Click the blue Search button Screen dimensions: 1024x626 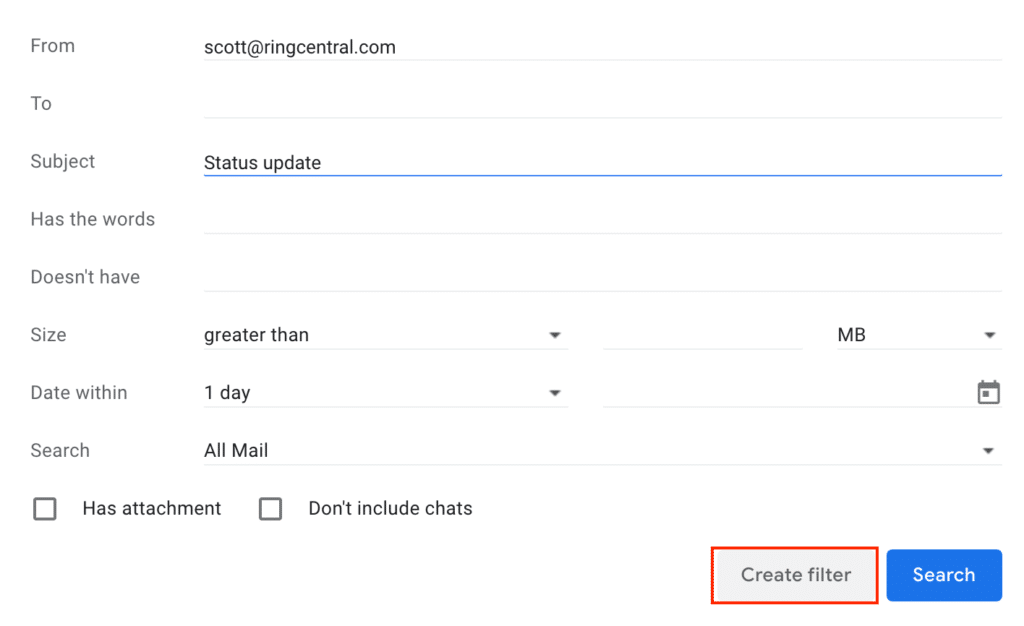[944, 575]
